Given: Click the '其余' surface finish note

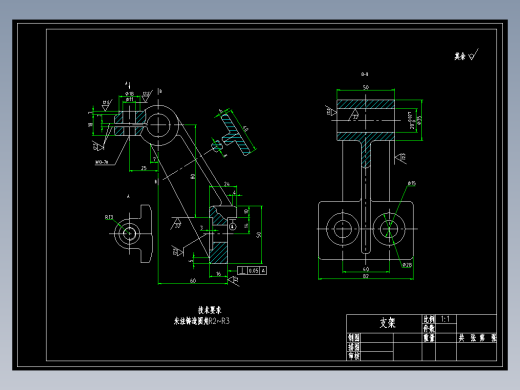Looking at the screenshot, I should 460,56.
